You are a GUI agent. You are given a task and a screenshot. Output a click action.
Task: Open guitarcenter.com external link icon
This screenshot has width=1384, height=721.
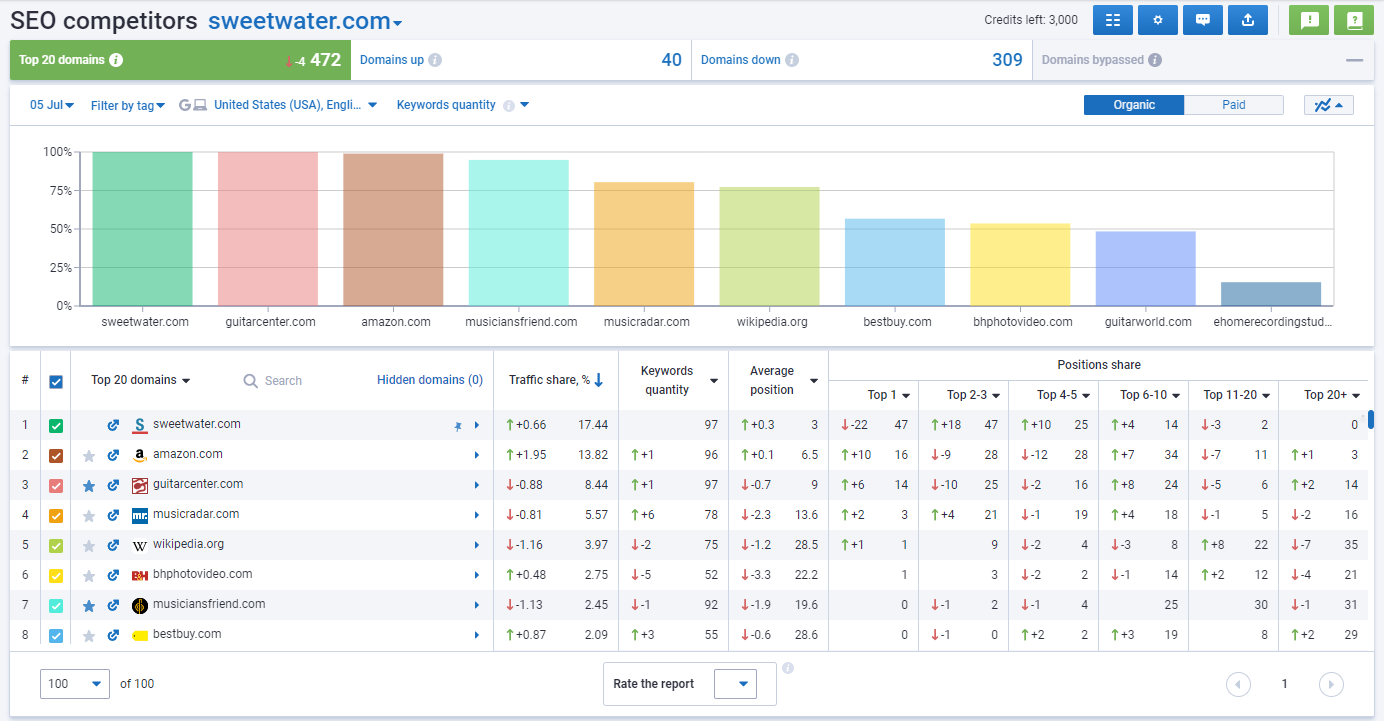(114, 486)
